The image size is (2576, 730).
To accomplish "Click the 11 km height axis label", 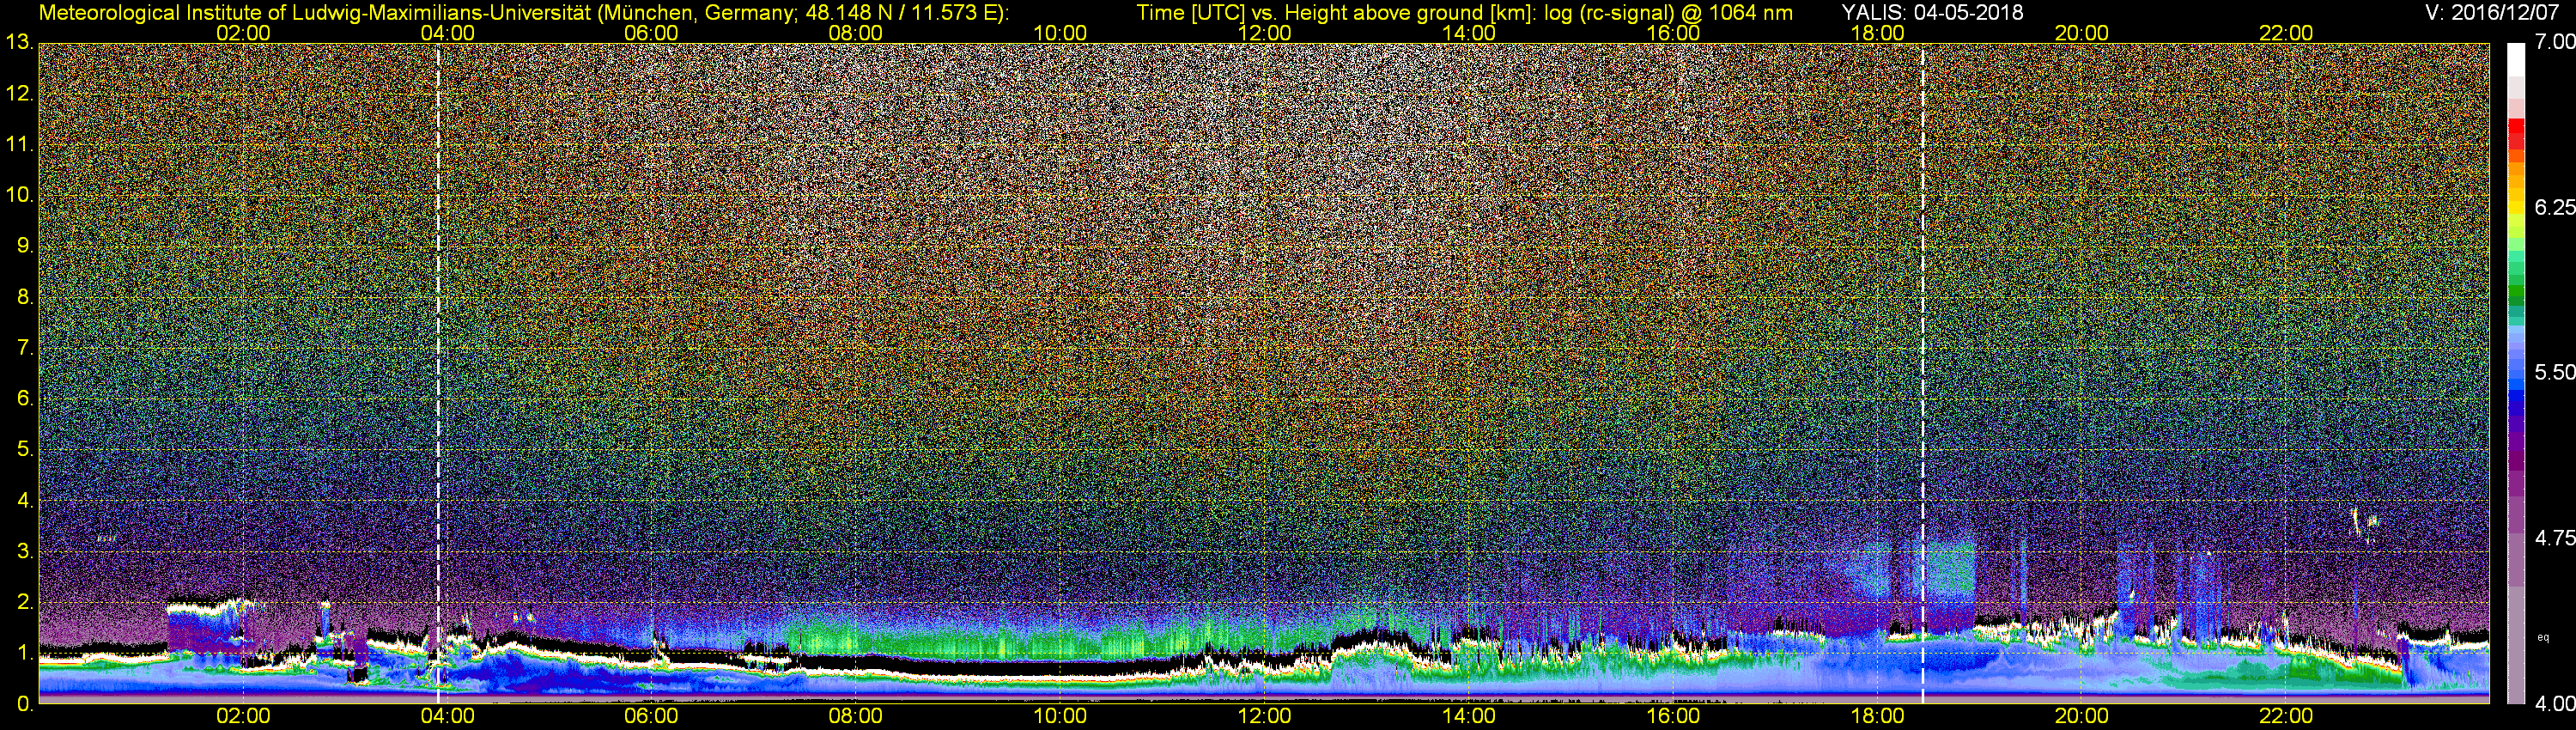I will coord(18,145).
